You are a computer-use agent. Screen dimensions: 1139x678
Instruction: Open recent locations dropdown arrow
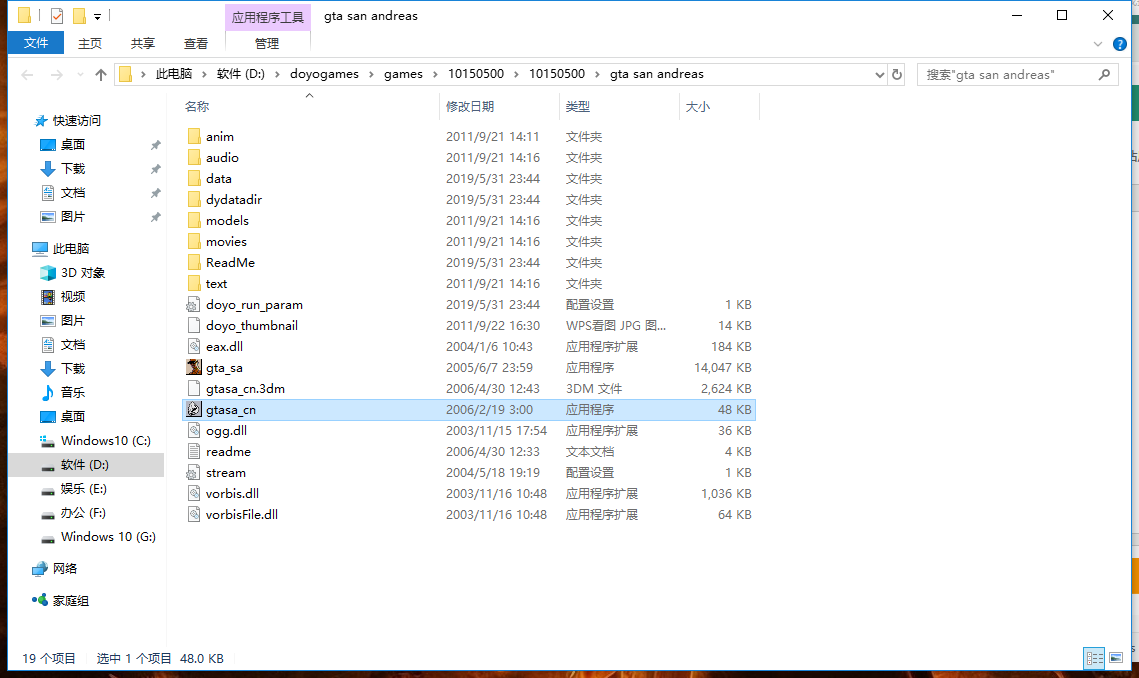point(80,74)
